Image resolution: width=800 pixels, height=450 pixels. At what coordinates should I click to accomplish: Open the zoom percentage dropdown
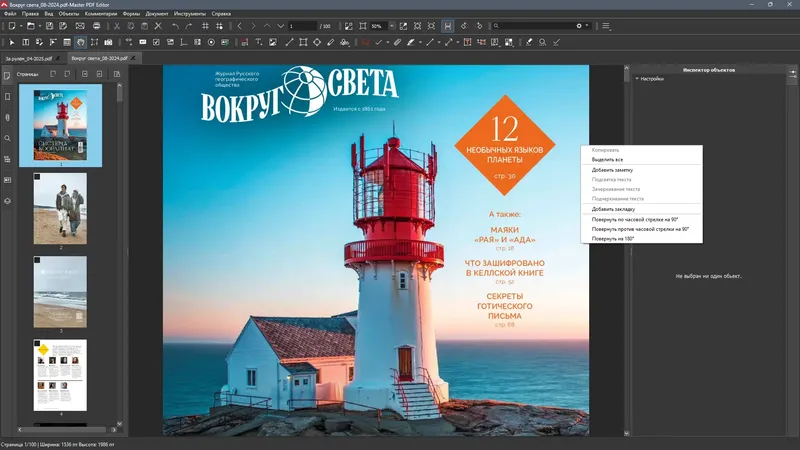tap(391, 25)
